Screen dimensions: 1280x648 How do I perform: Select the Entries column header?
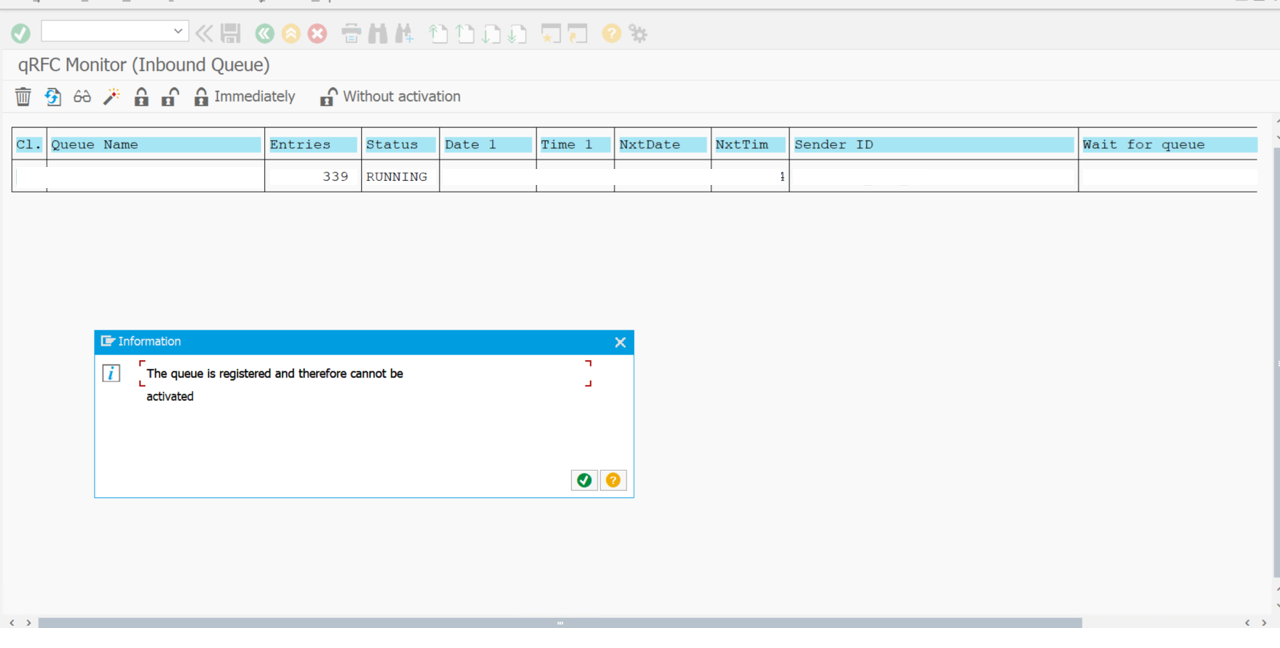pos(312,144)
